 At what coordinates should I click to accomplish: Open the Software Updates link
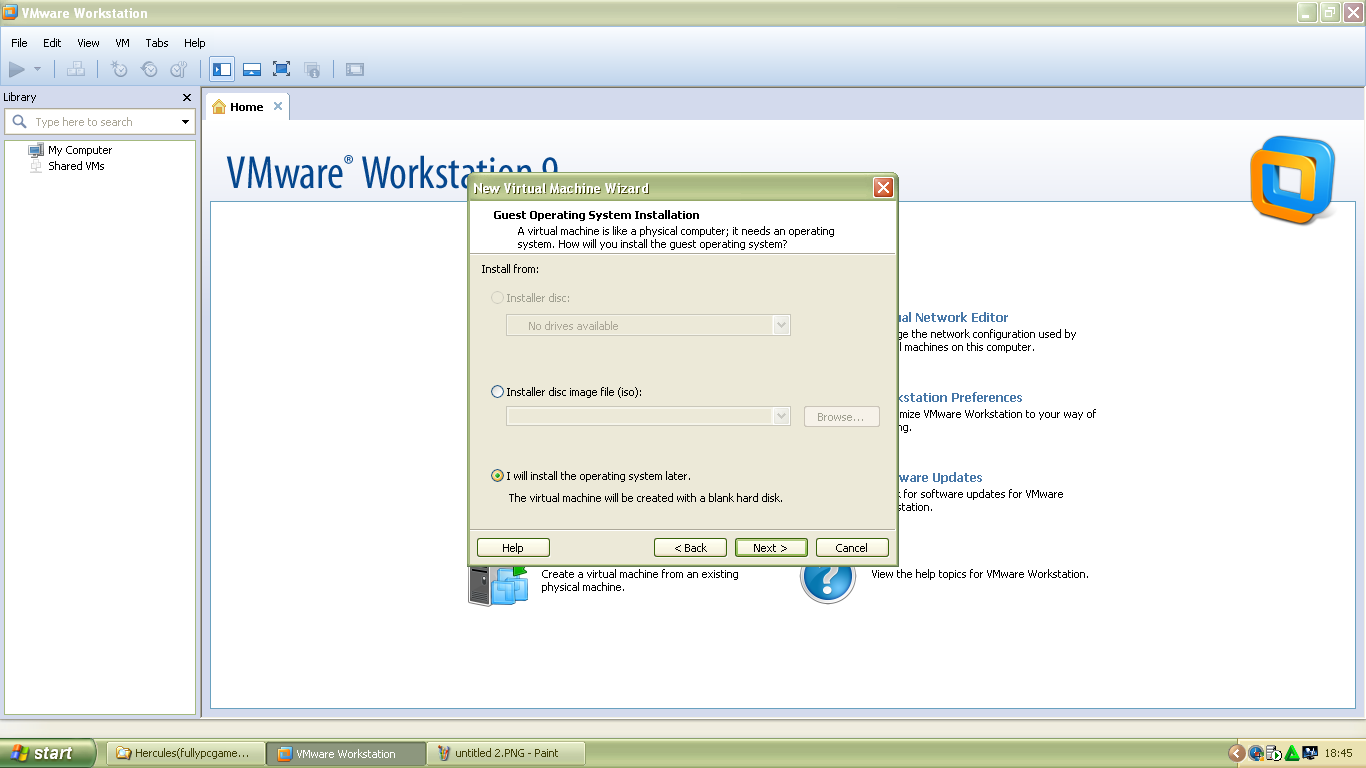click(x=940, y=477)
